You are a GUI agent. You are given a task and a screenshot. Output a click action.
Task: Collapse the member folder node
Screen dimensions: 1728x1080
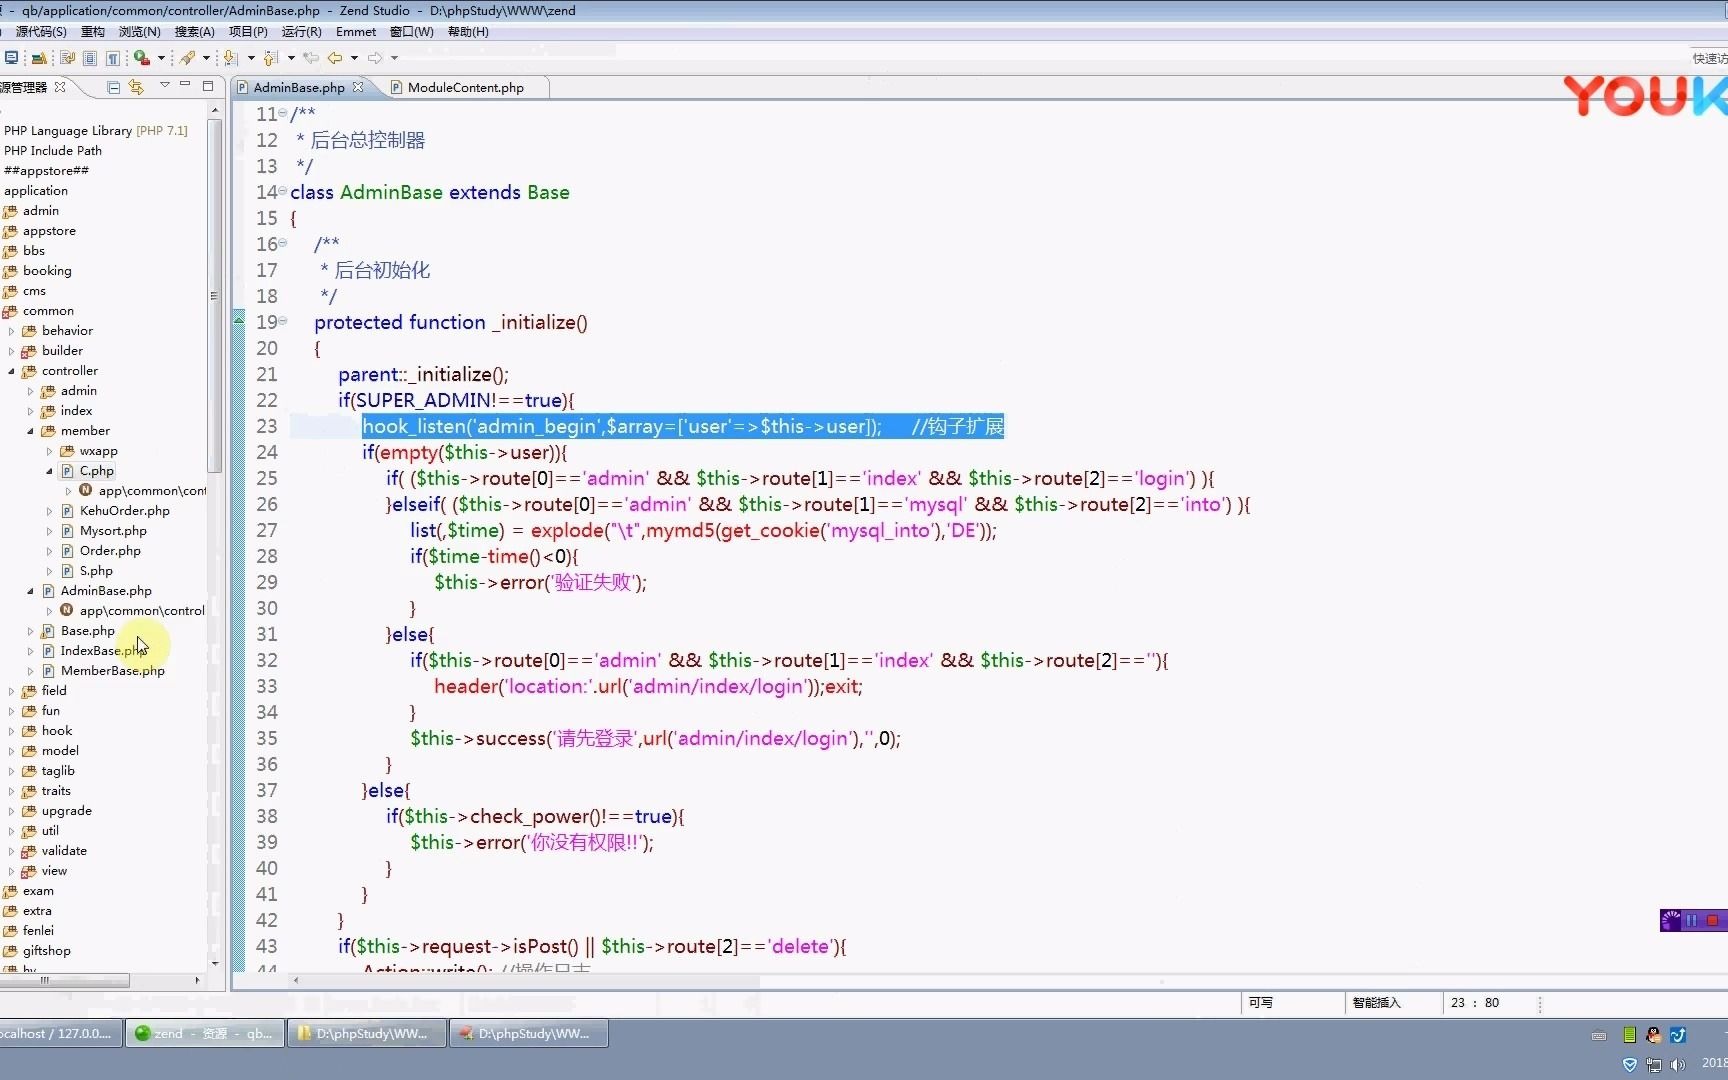point(30,431)
